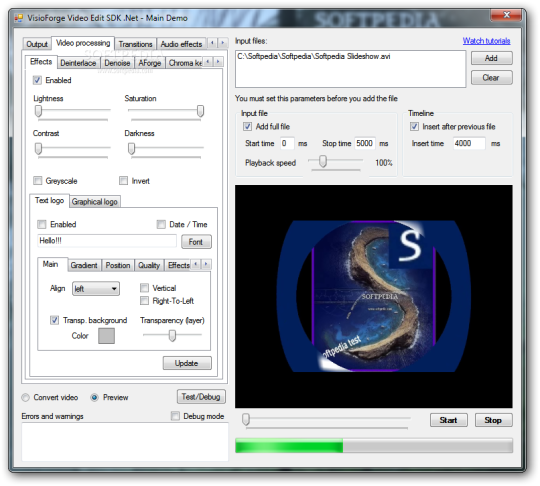The image size is (540, 486).
Task: Clear the input files list
Action: click(491, 78)
